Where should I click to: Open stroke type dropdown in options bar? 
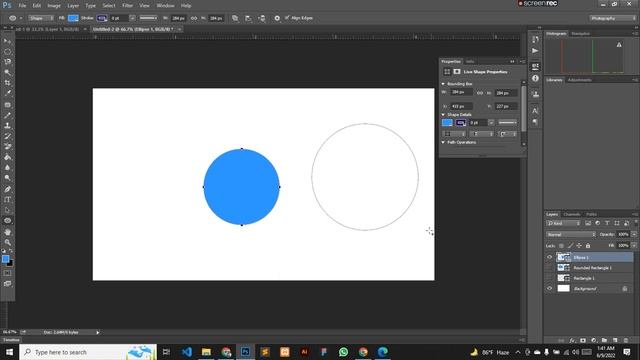point(148,18)
